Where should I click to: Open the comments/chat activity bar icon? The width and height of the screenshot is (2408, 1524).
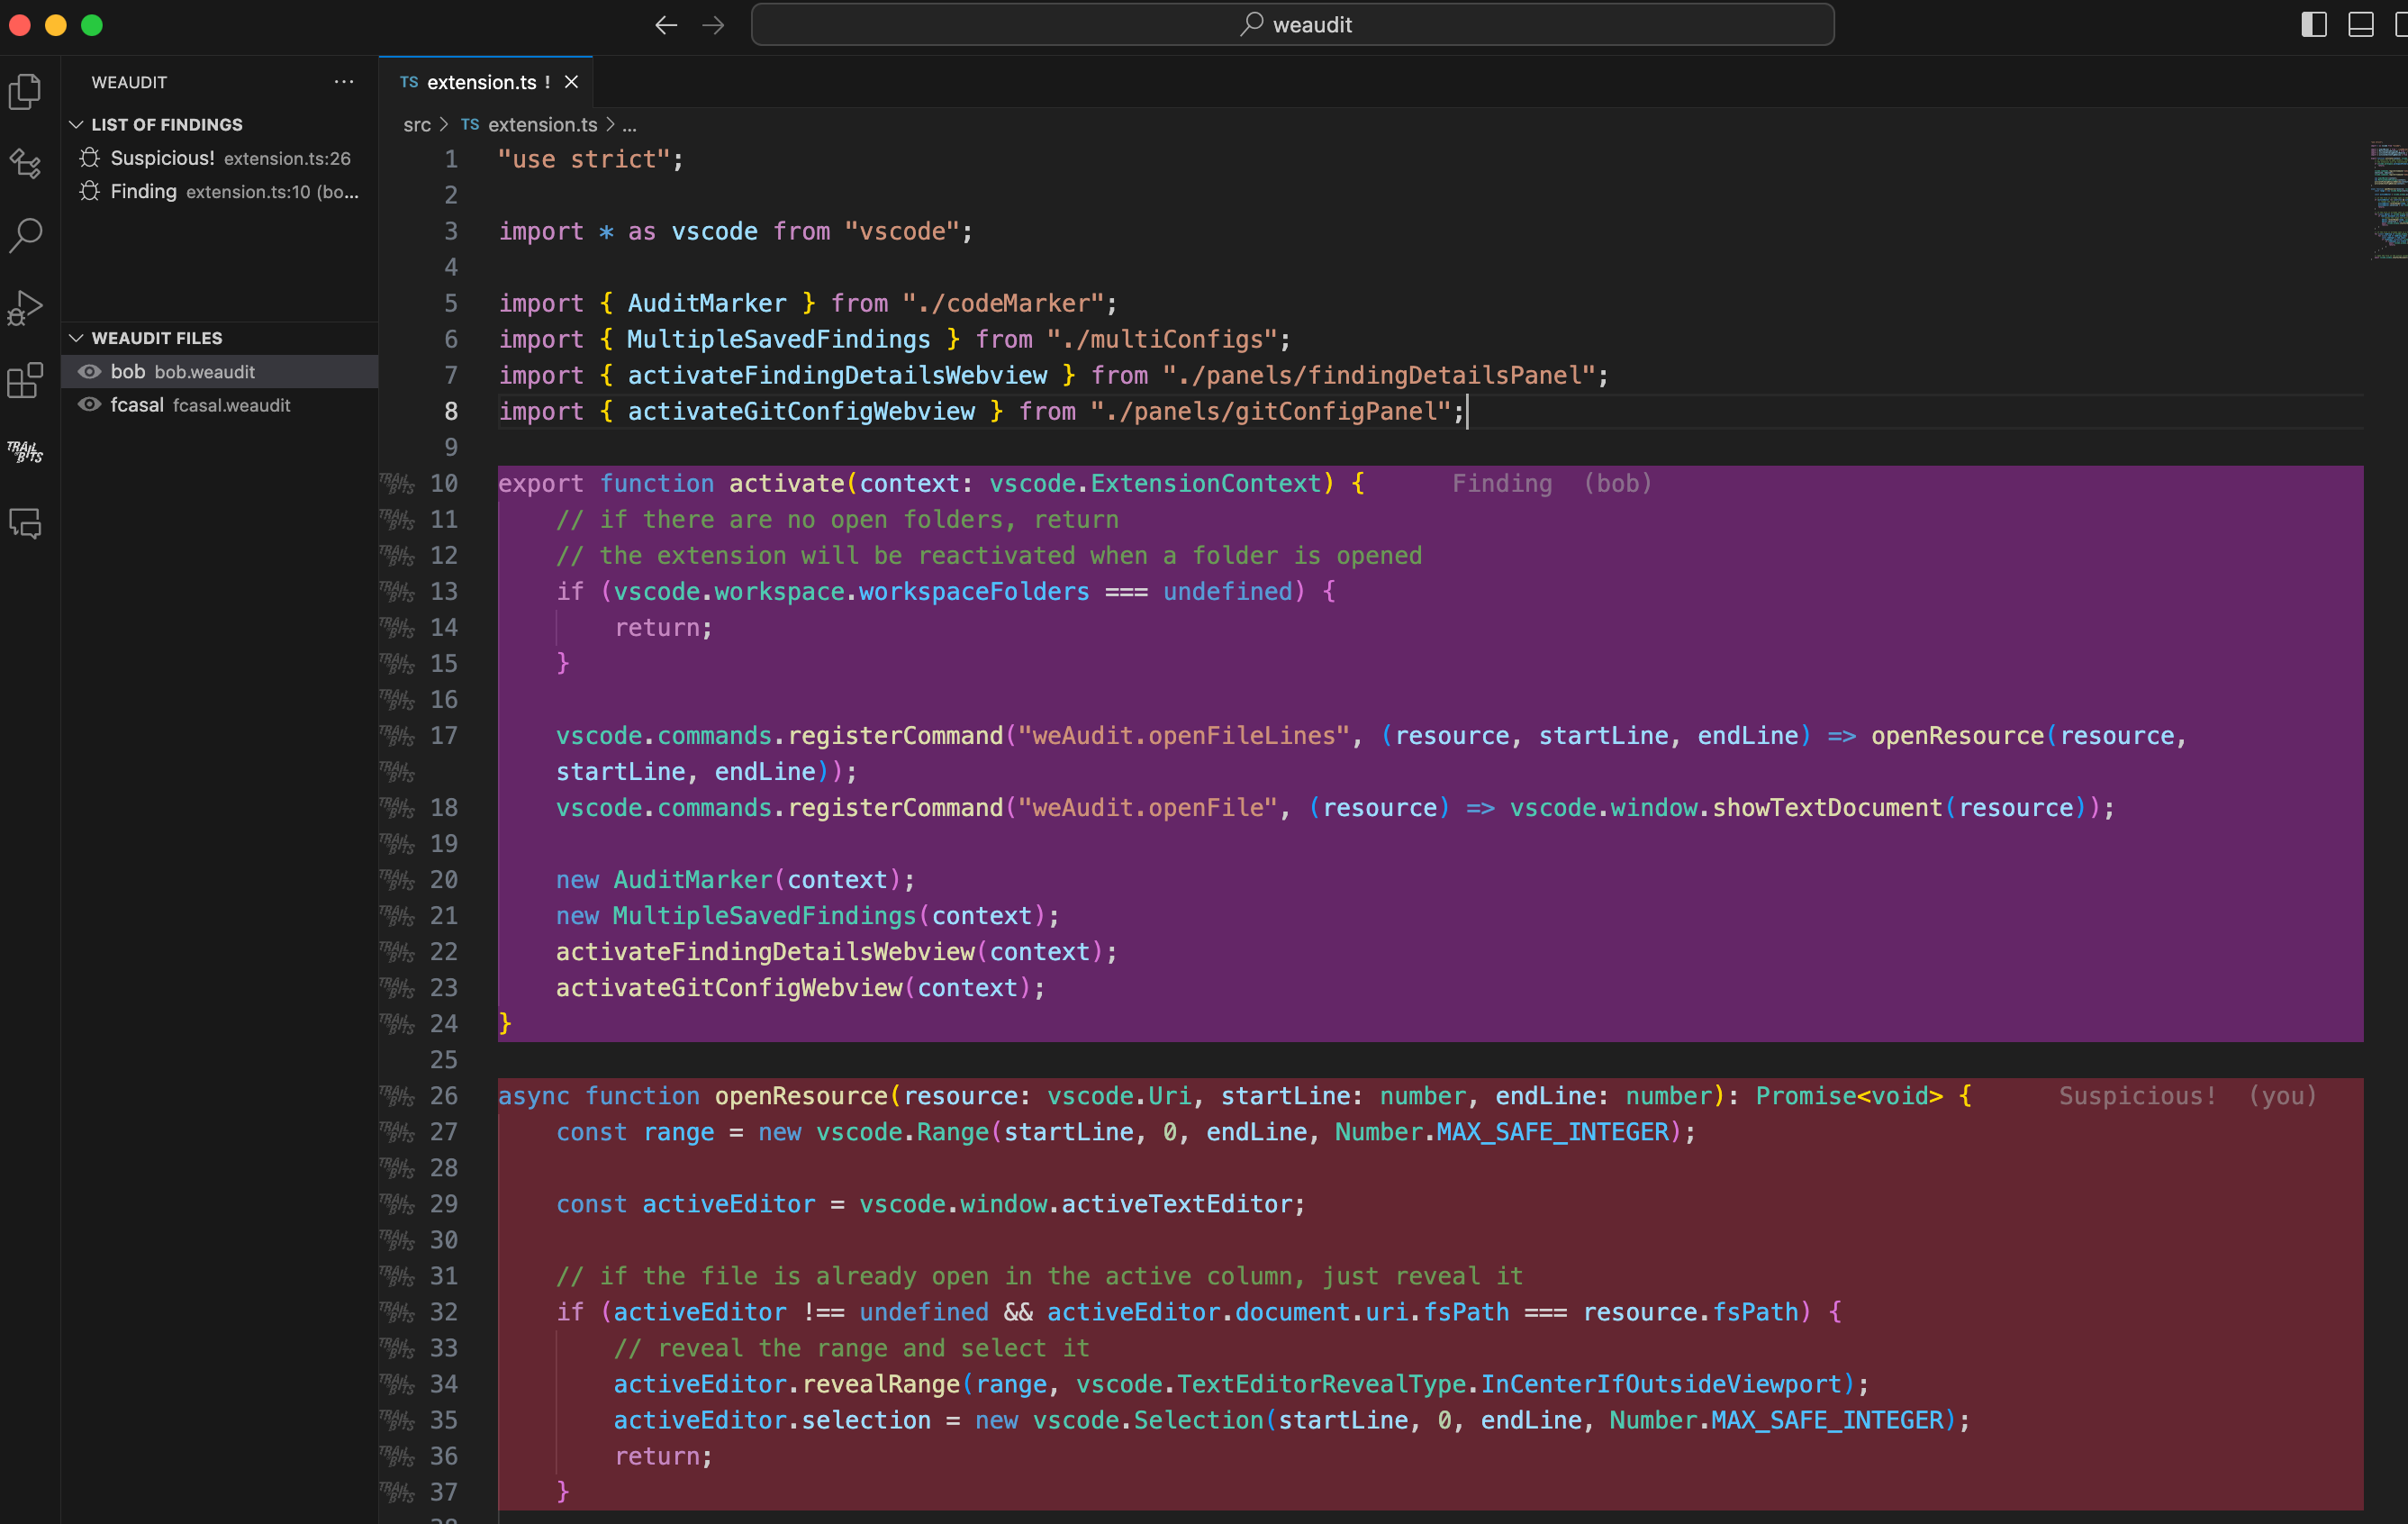point(25,523)
